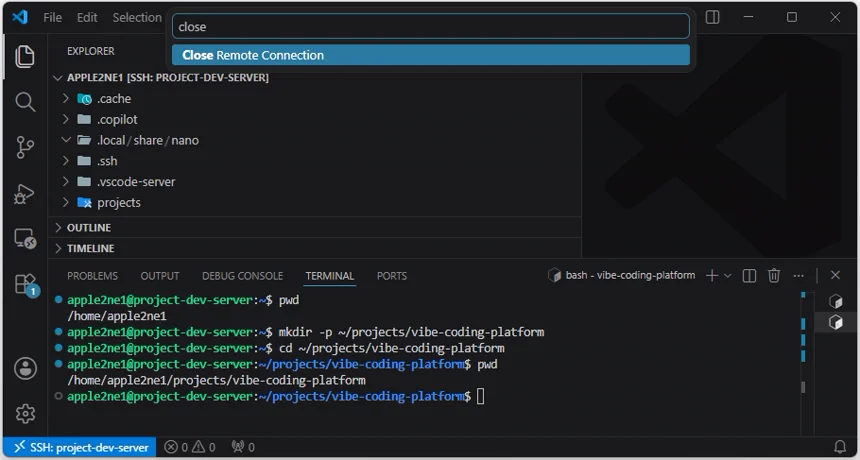This screenshot has width=860, height=460.
Task: Click the active terminal prompt cursor
Action: pos(480,396)
